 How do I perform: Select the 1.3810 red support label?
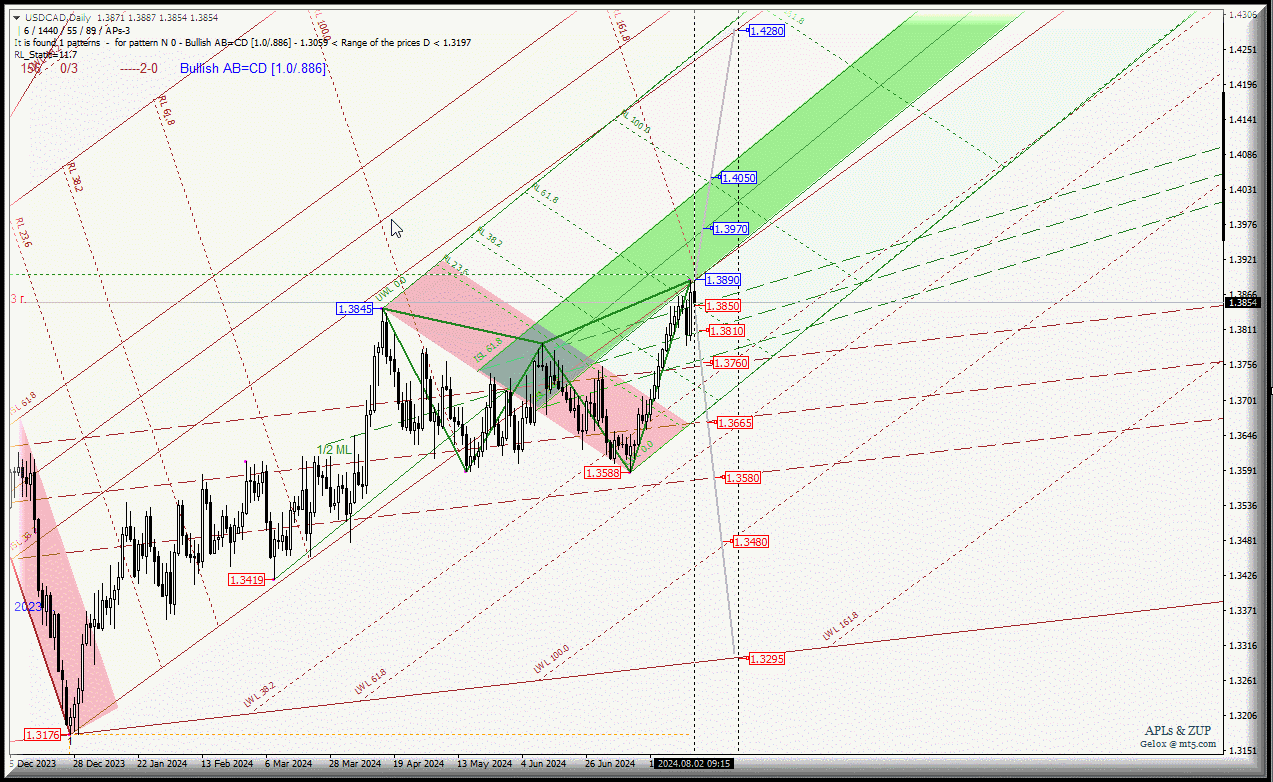(x=727, y=330)
